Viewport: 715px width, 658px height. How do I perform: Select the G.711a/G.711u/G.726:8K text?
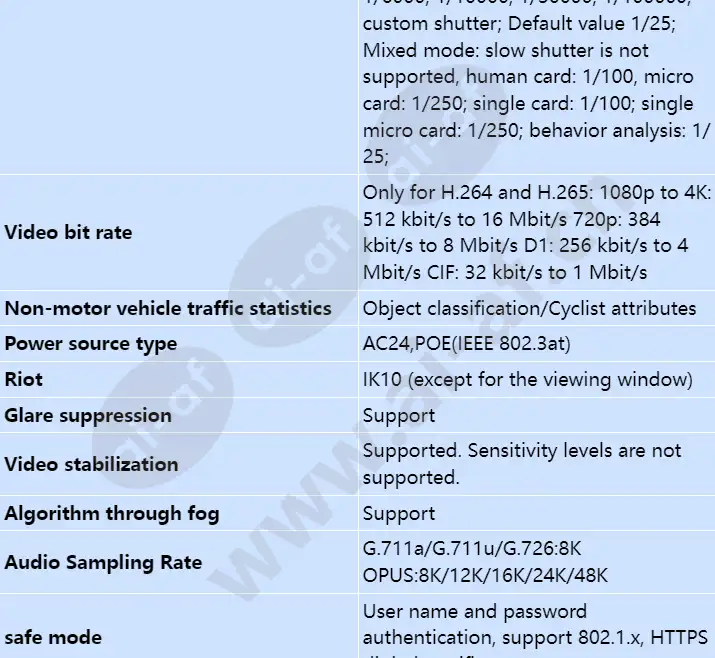472,549
